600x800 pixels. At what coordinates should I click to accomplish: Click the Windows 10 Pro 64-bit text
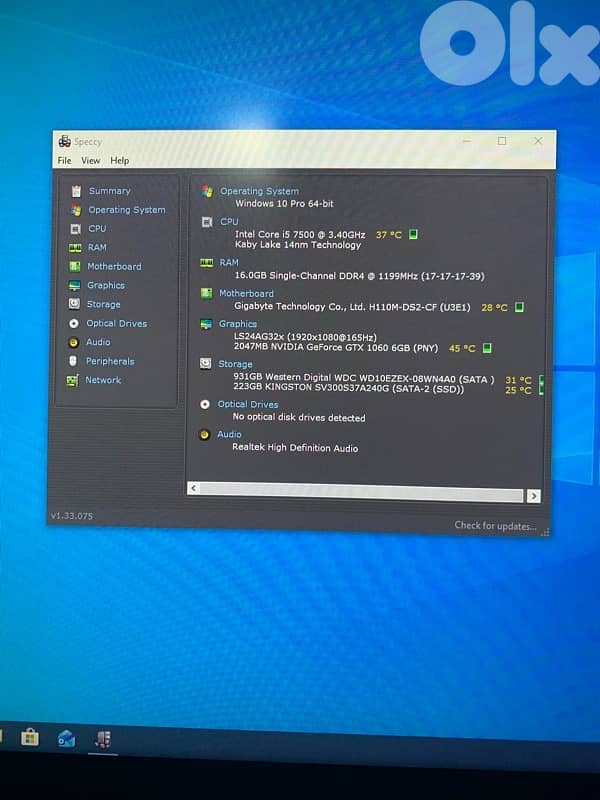click(x=284, y=204)
